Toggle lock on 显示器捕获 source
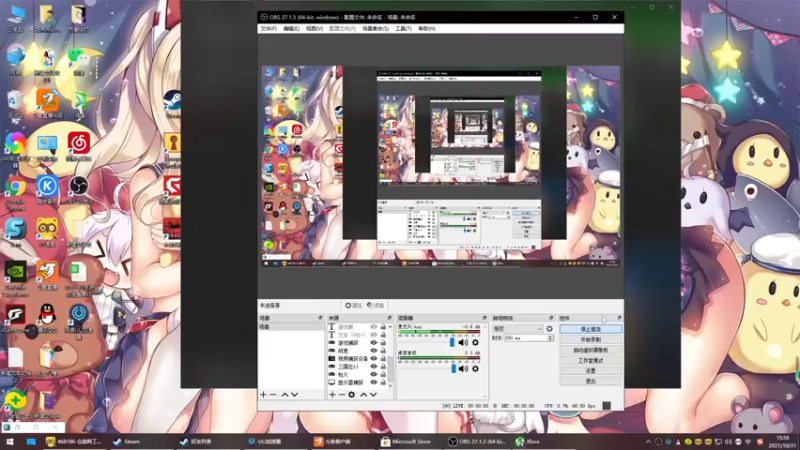The image size is (800, 450). point(383,382)
